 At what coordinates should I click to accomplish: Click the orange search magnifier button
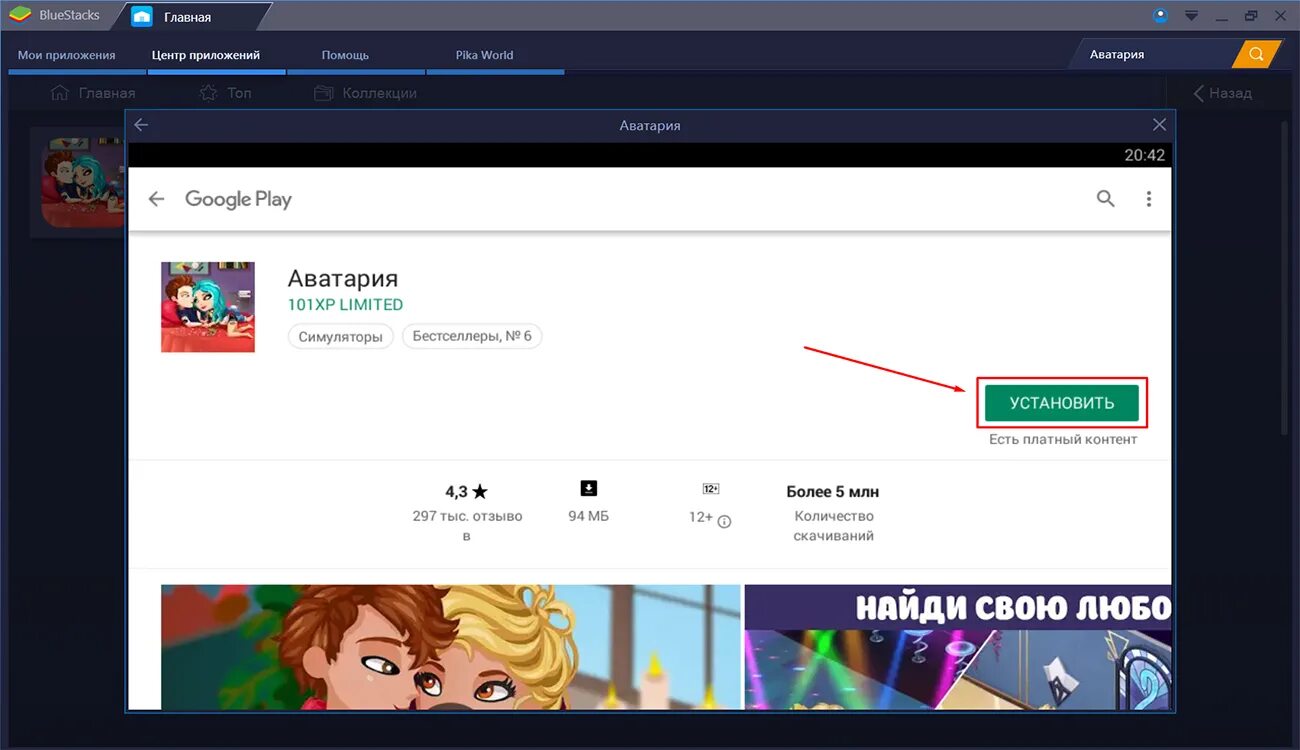1257,54
